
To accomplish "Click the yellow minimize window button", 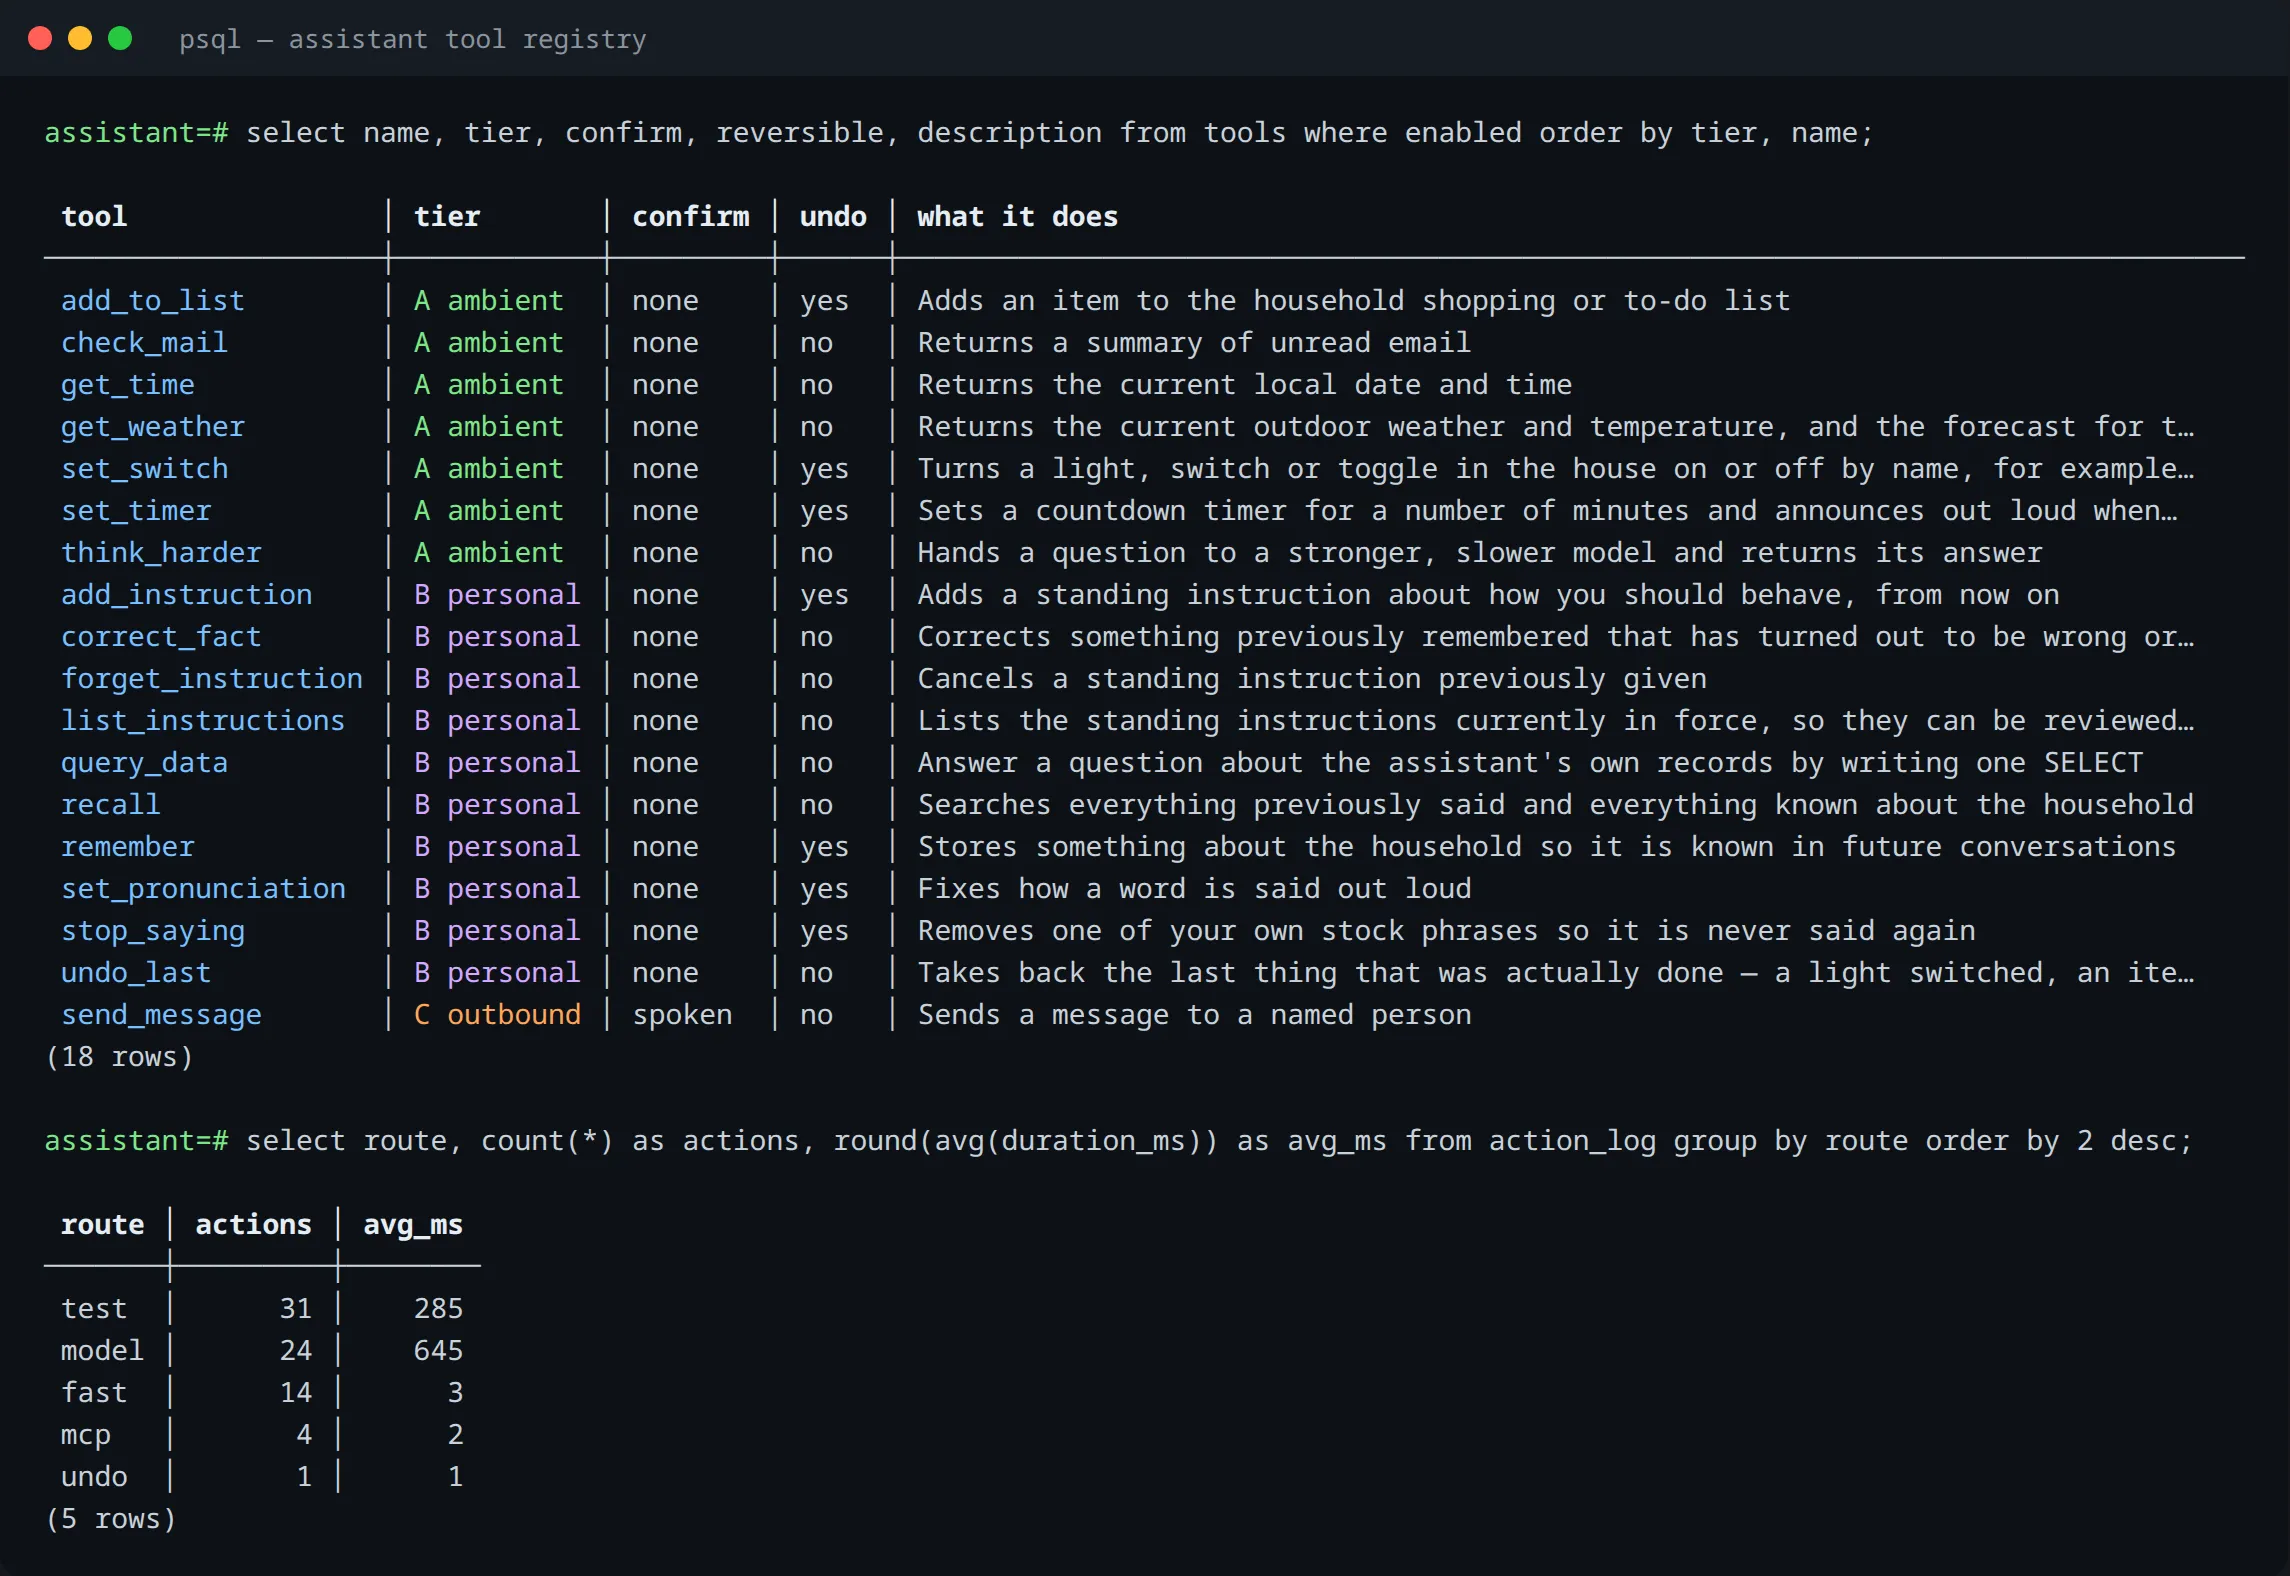I will pos(80,39).
